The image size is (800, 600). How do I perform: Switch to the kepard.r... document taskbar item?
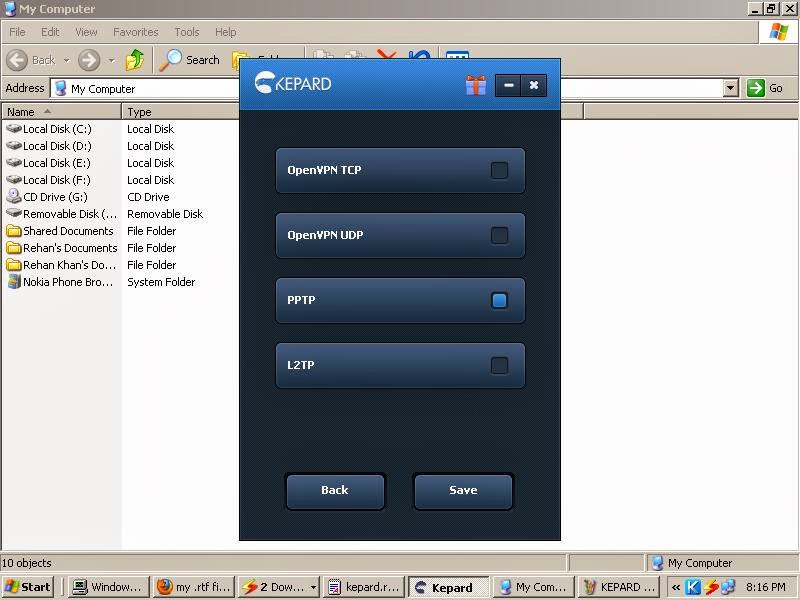364,587
